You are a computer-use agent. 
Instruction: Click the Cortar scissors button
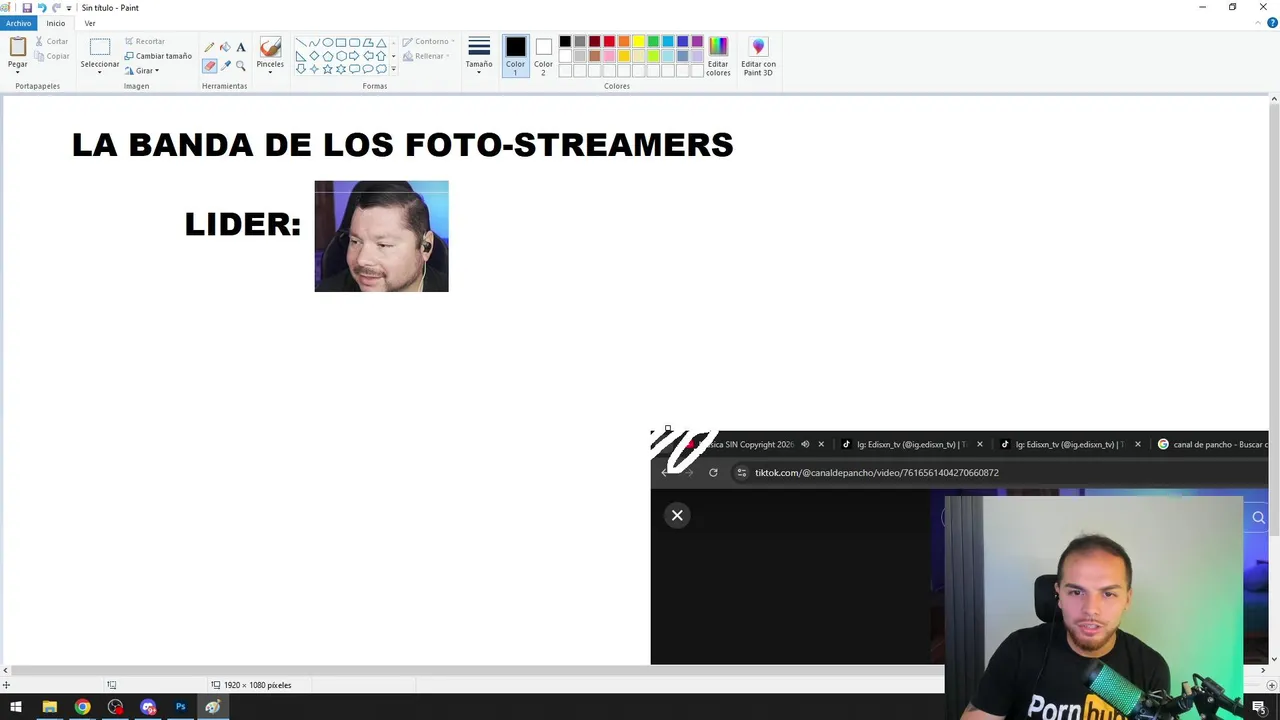coord(52,41)
